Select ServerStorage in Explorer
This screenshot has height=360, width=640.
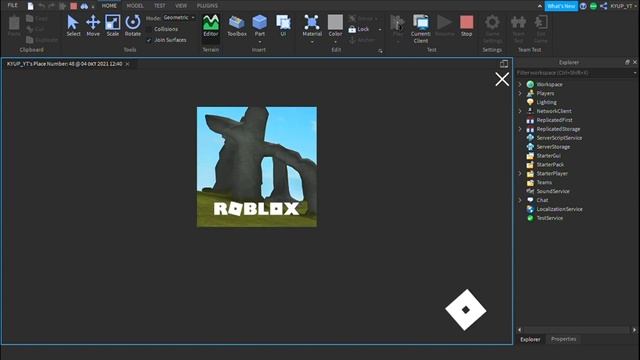pyautogui.click(x=553, y=147)
